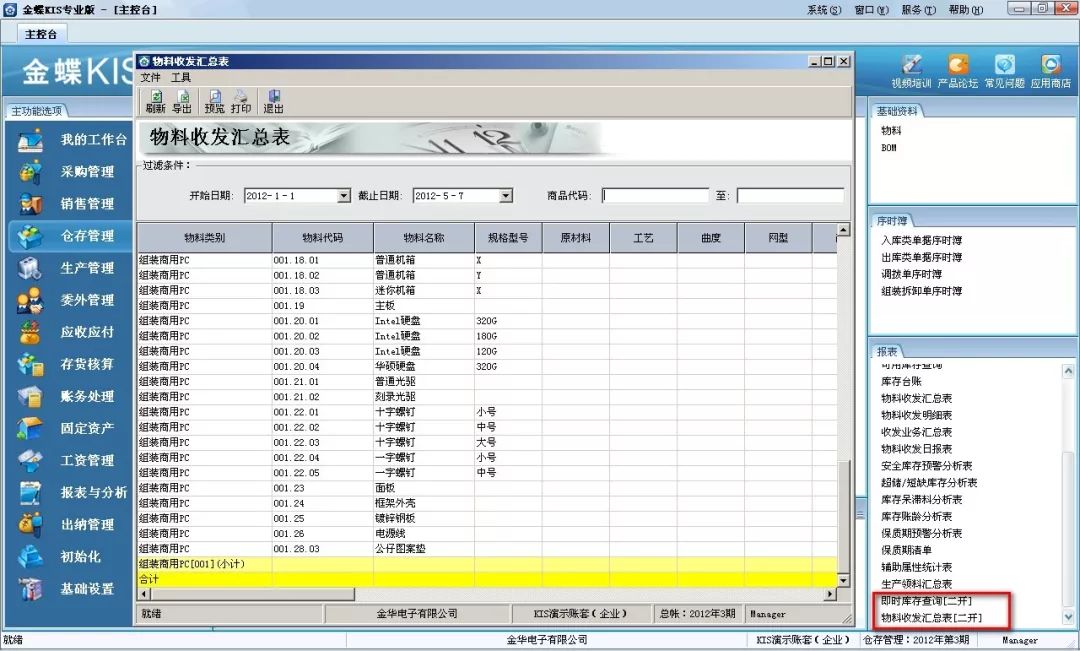
Task: Select 出纳管理 sidebar icon
Action: [x=30, y=525]
